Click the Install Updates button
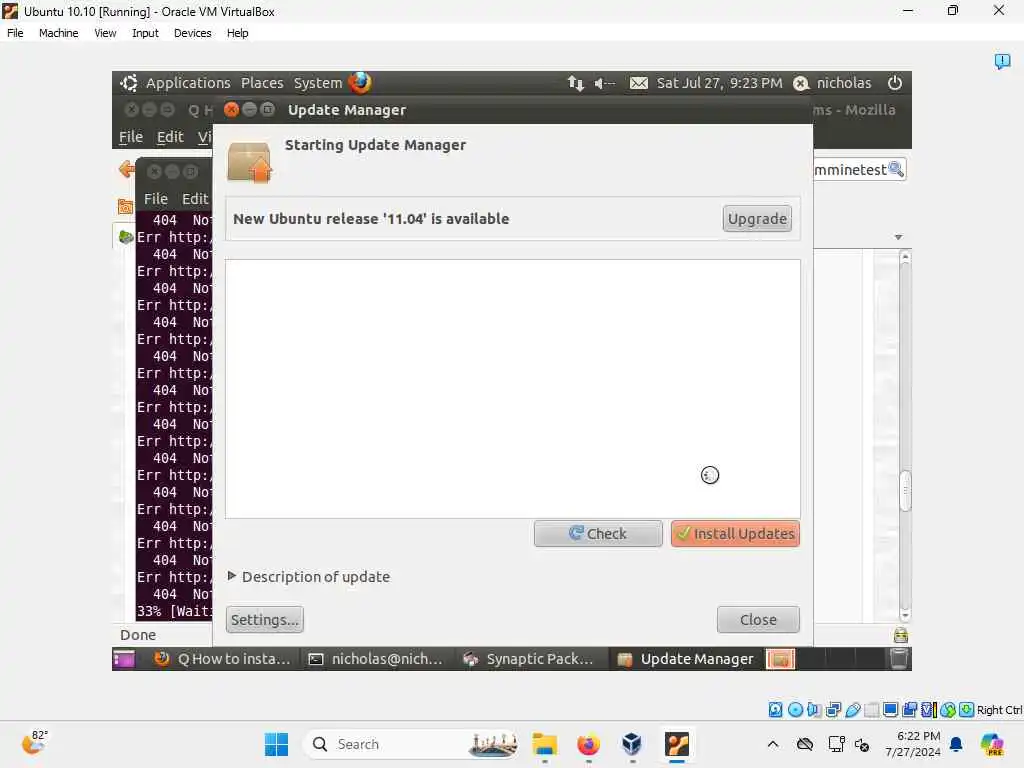The width and height of the screenshot is (1024, 768). coord(735,534)
